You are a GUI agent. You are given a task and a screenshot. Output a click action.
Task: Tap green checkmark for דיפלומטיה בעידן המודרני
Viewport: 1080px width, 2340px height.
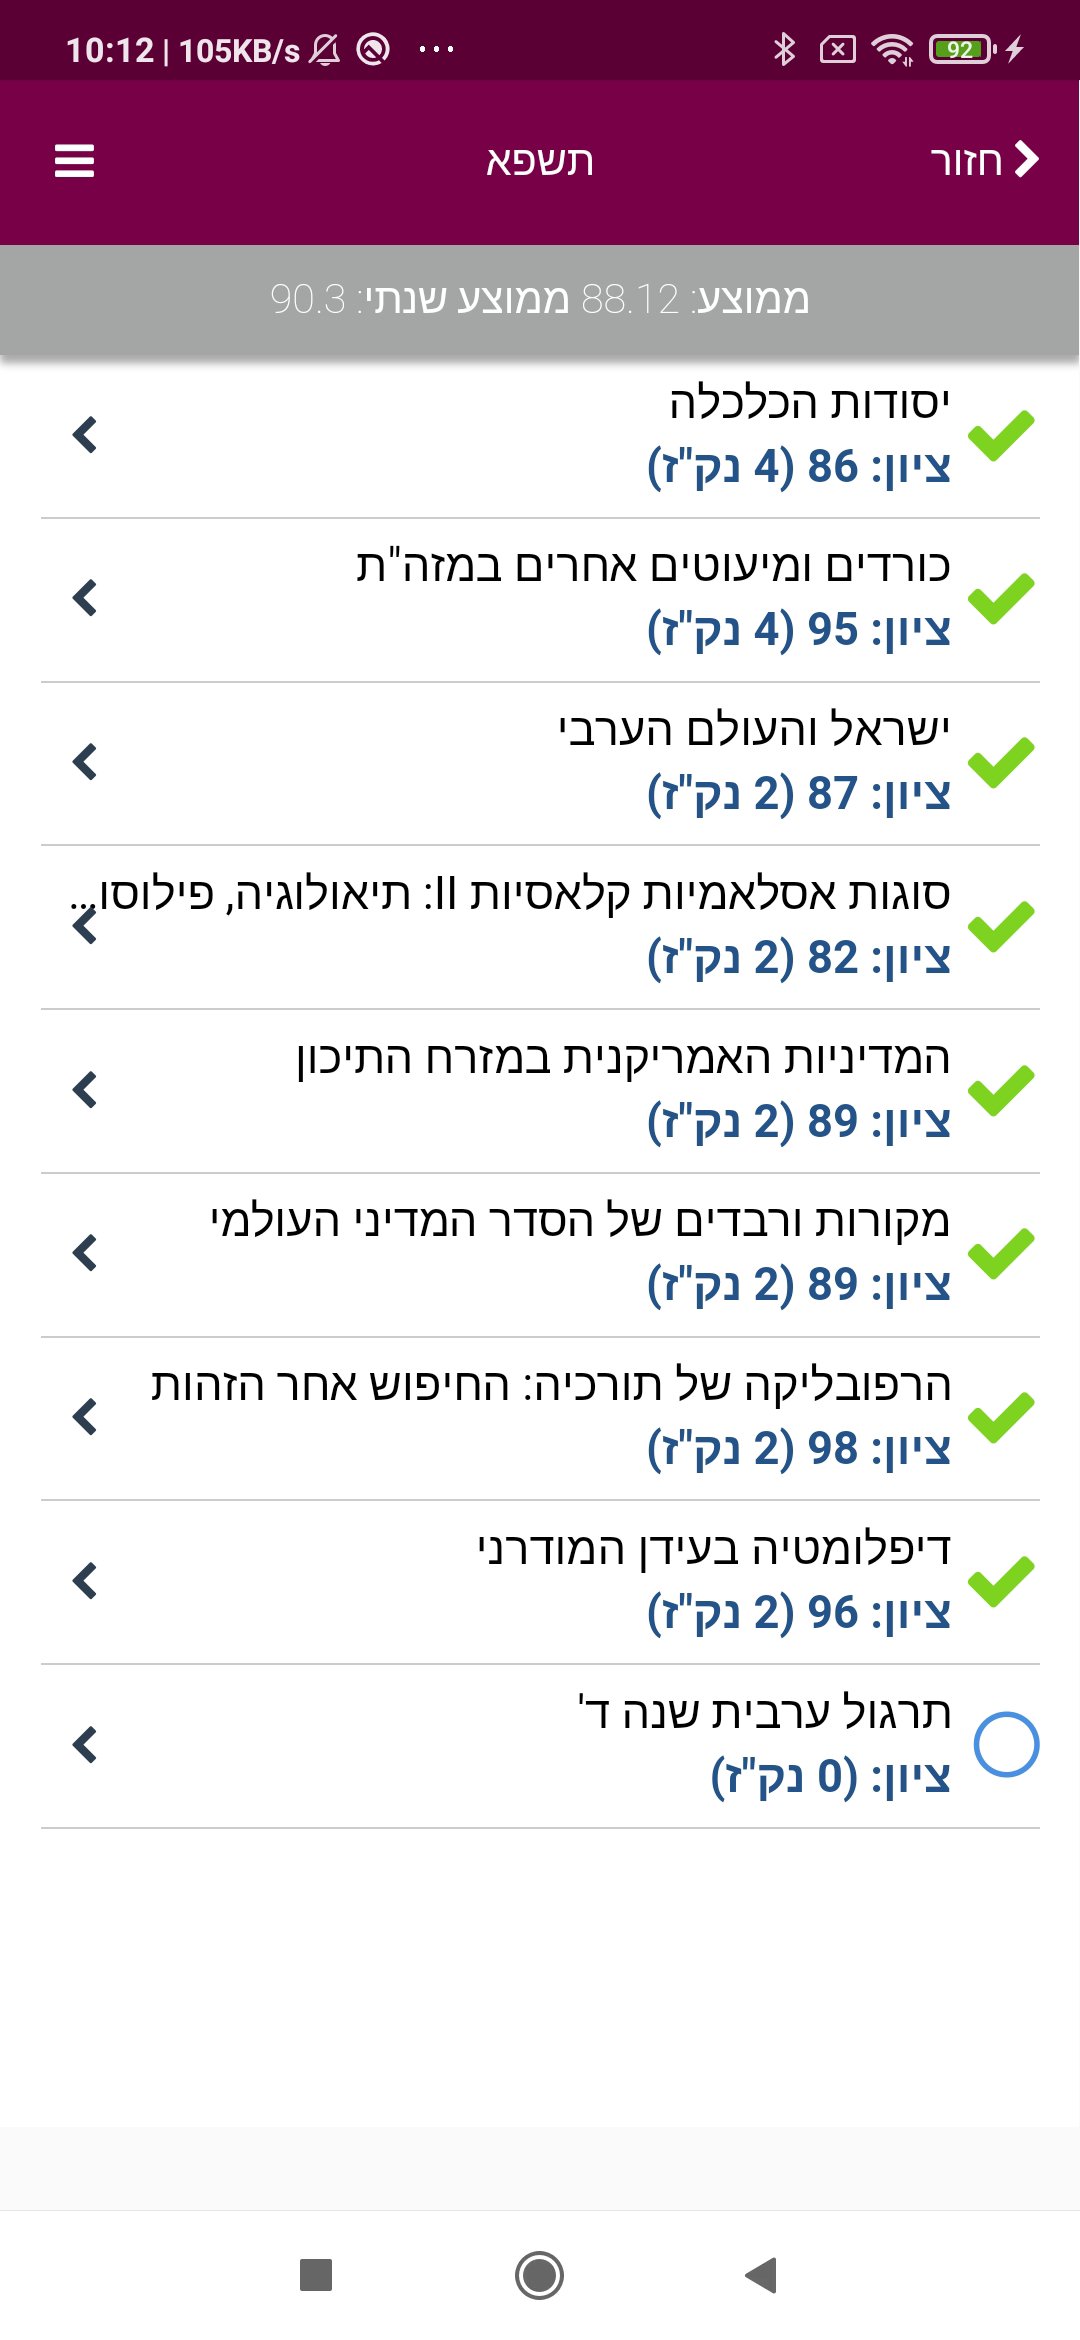[1001, 1582]
